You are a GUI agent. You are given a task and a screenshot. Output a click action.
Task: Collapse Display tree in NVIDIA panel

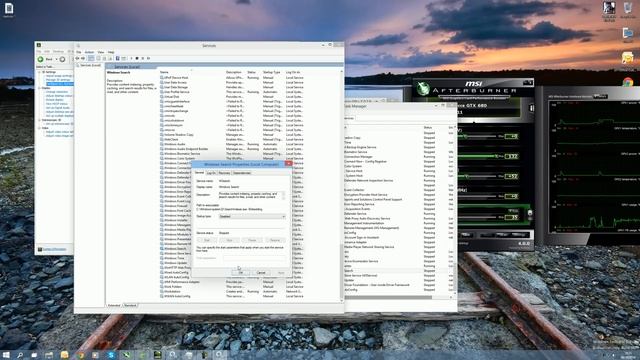[x=40, y=88]
